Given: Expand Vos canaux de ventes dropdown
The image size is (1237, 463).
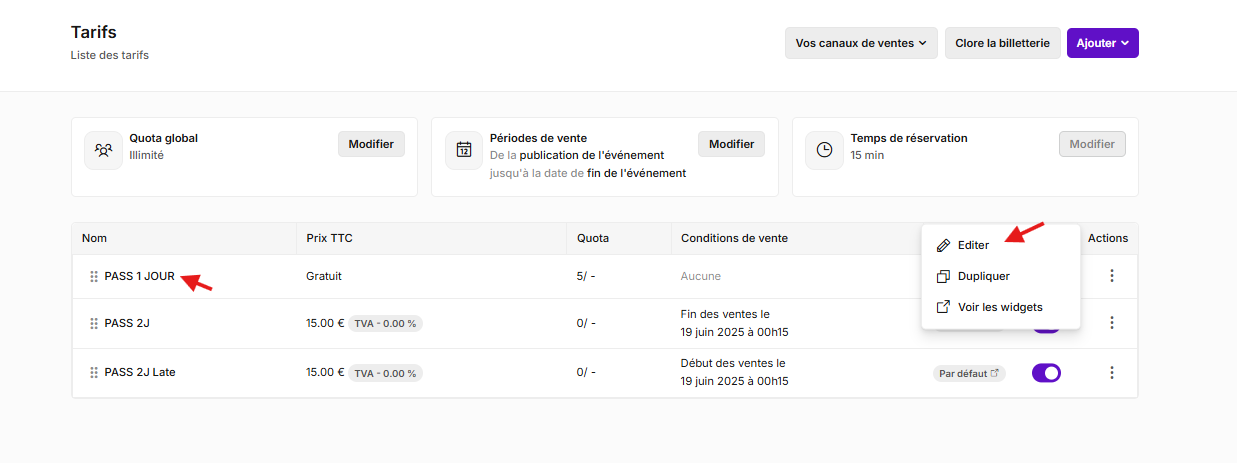Looking at the screenshot, I should pos(861,43).
